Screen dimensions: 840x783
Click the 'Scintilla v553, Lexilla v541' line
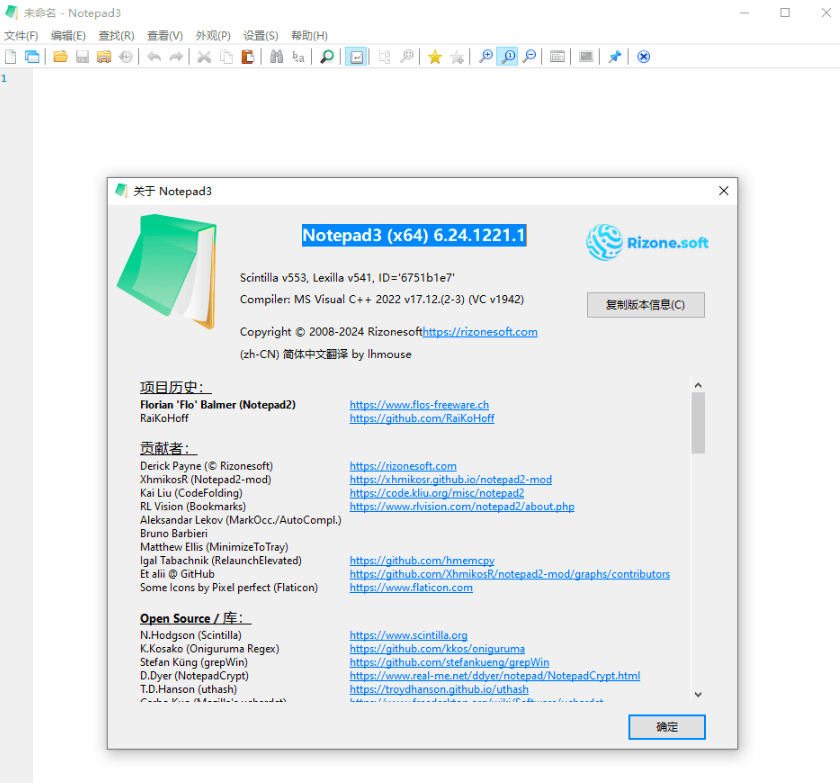click(x=347, y=277)
